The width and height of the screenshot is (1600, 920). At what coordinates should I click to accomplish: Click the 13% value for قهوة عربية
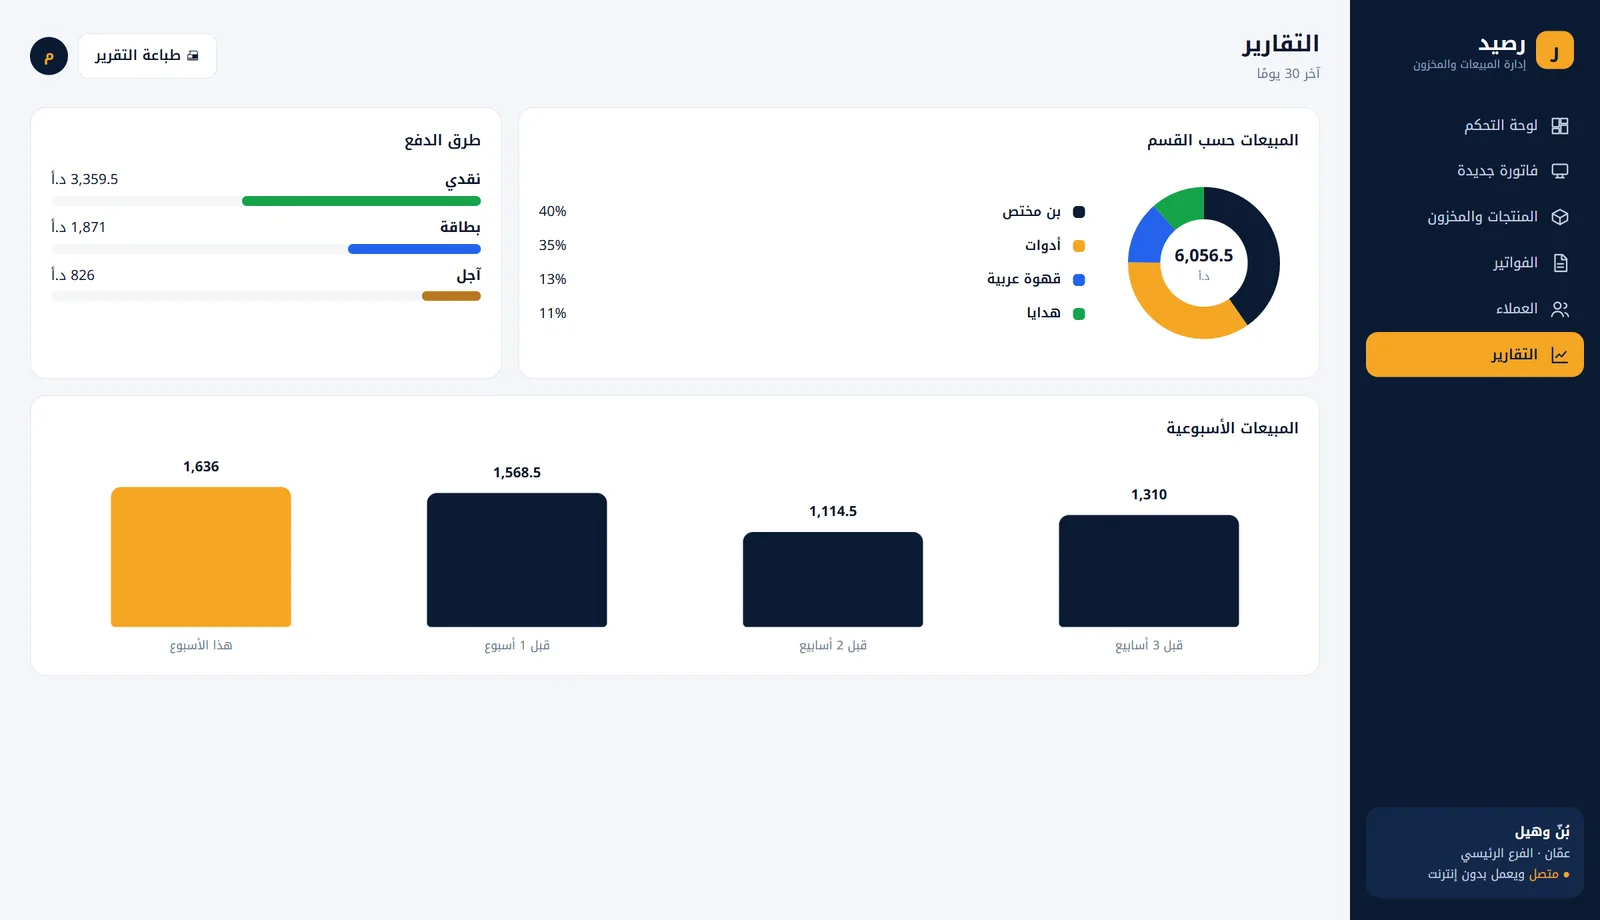[x=553, y=280]
